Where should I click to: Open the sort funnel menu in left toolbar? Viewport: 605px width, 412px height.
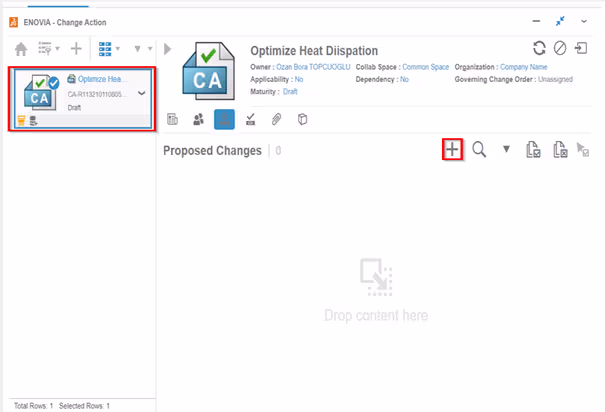[137, 49]
